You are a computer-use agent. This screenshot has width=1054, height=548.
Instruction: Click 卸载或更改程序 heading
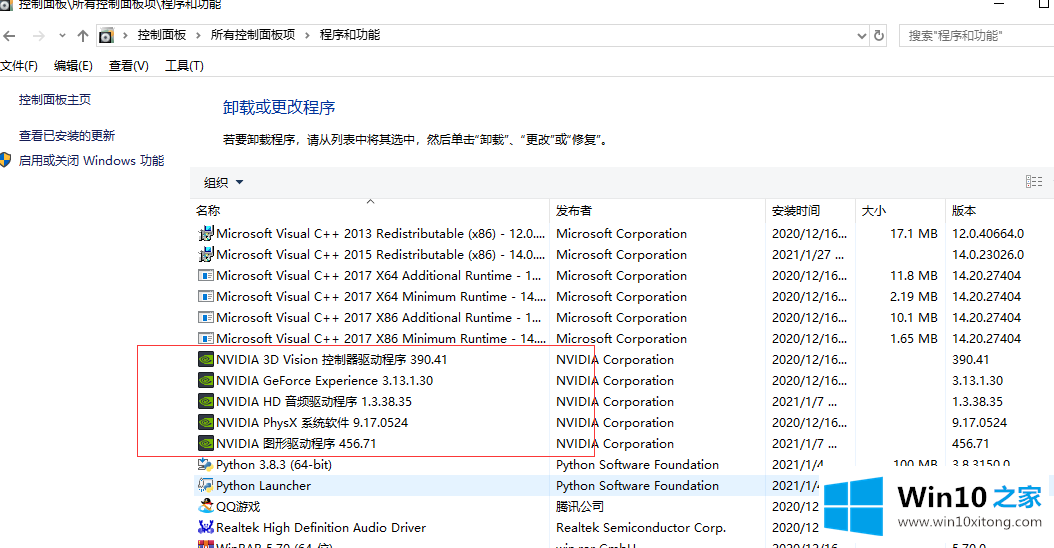[x=279, y=108]
